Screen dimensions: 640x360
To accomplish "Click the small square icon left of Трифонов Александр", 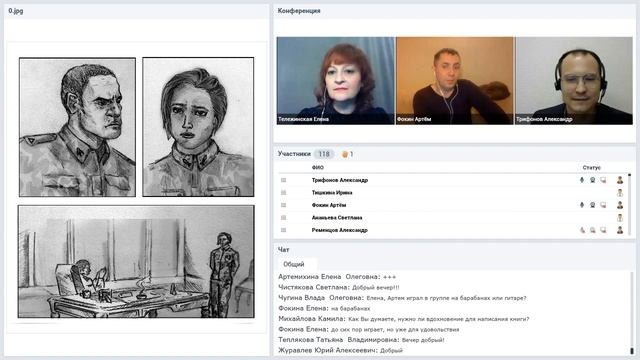I will point(283,180).
